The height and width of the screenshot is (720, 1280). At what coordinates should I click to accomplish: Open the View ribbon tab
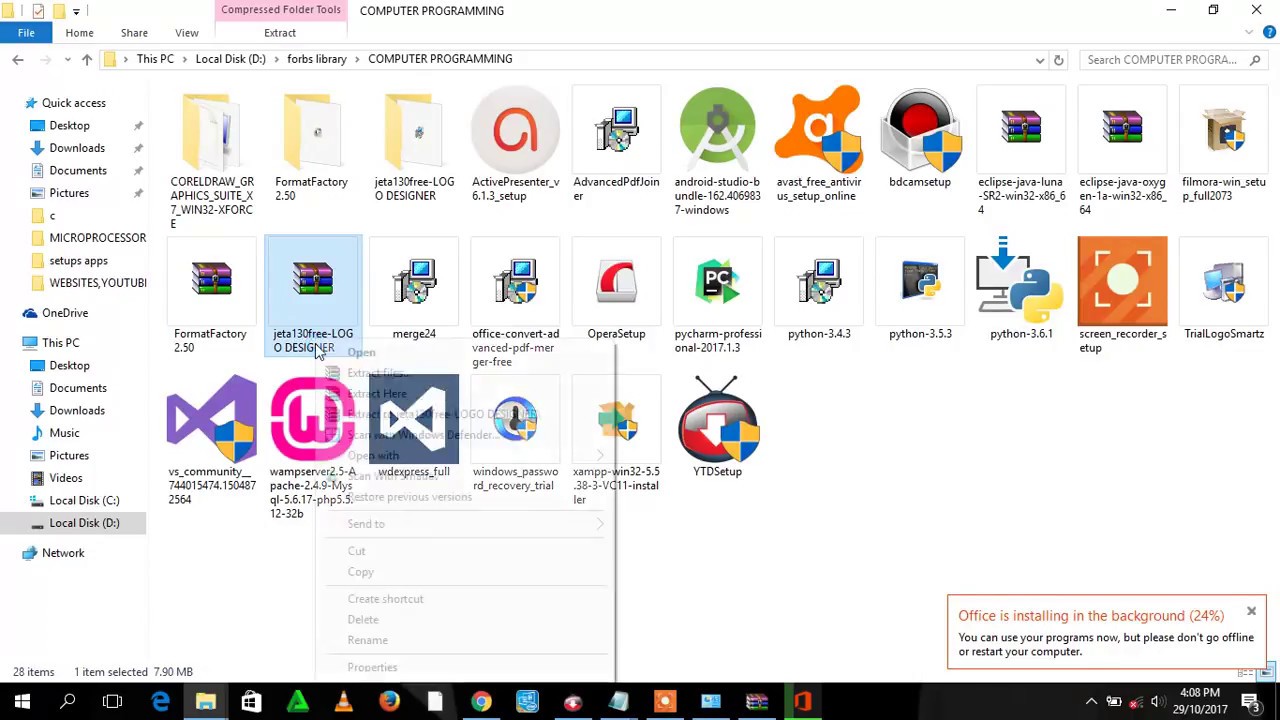point(186,33)
